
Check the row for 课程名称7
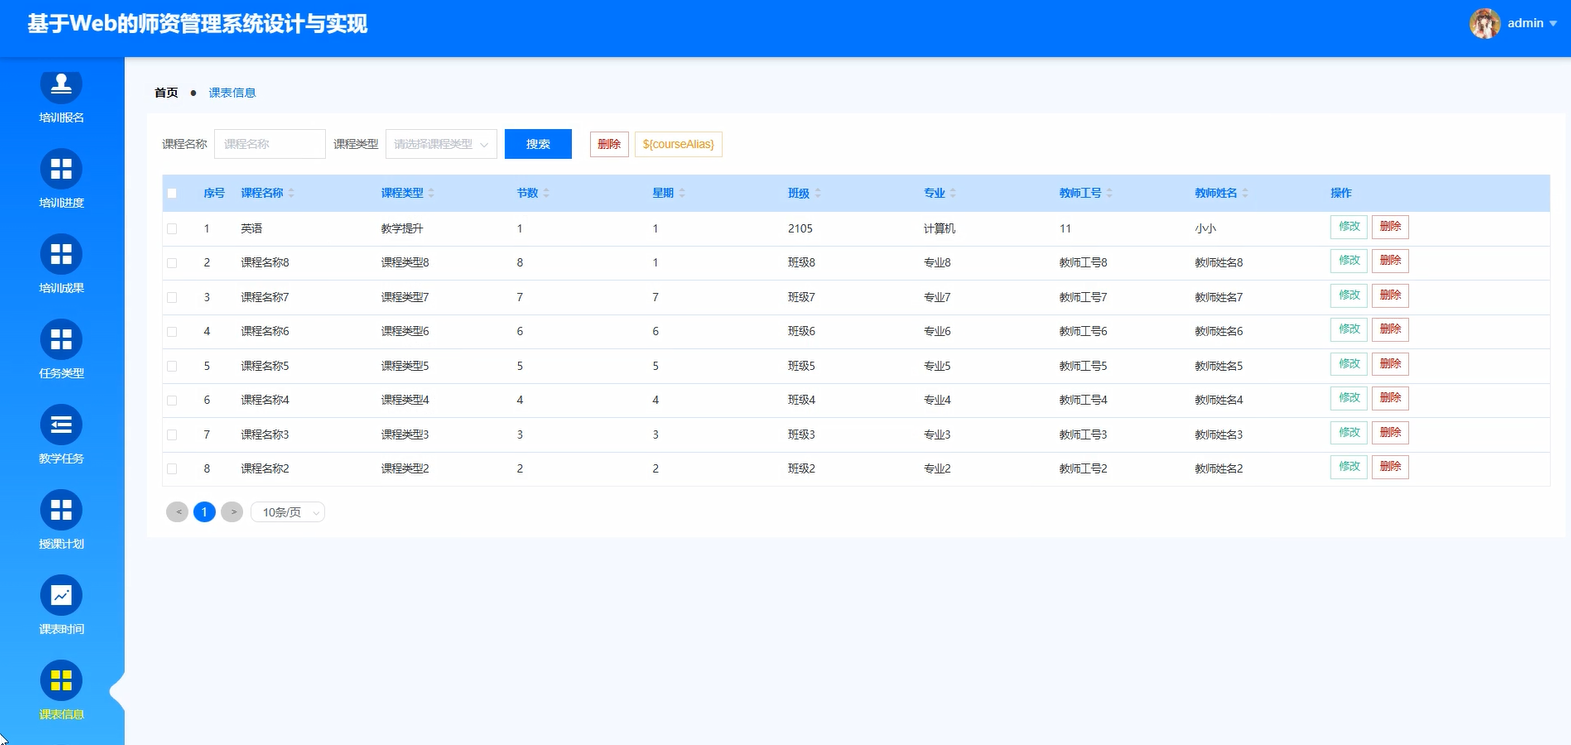click(172, 297)
